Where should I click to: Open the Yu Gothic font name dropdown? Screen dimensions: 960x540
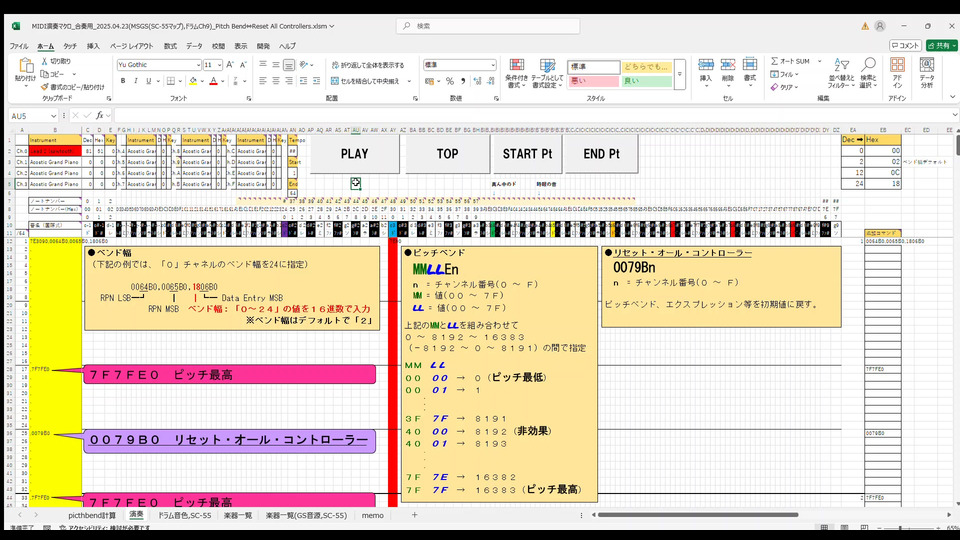pyautogui.click(x=197, y=65)
